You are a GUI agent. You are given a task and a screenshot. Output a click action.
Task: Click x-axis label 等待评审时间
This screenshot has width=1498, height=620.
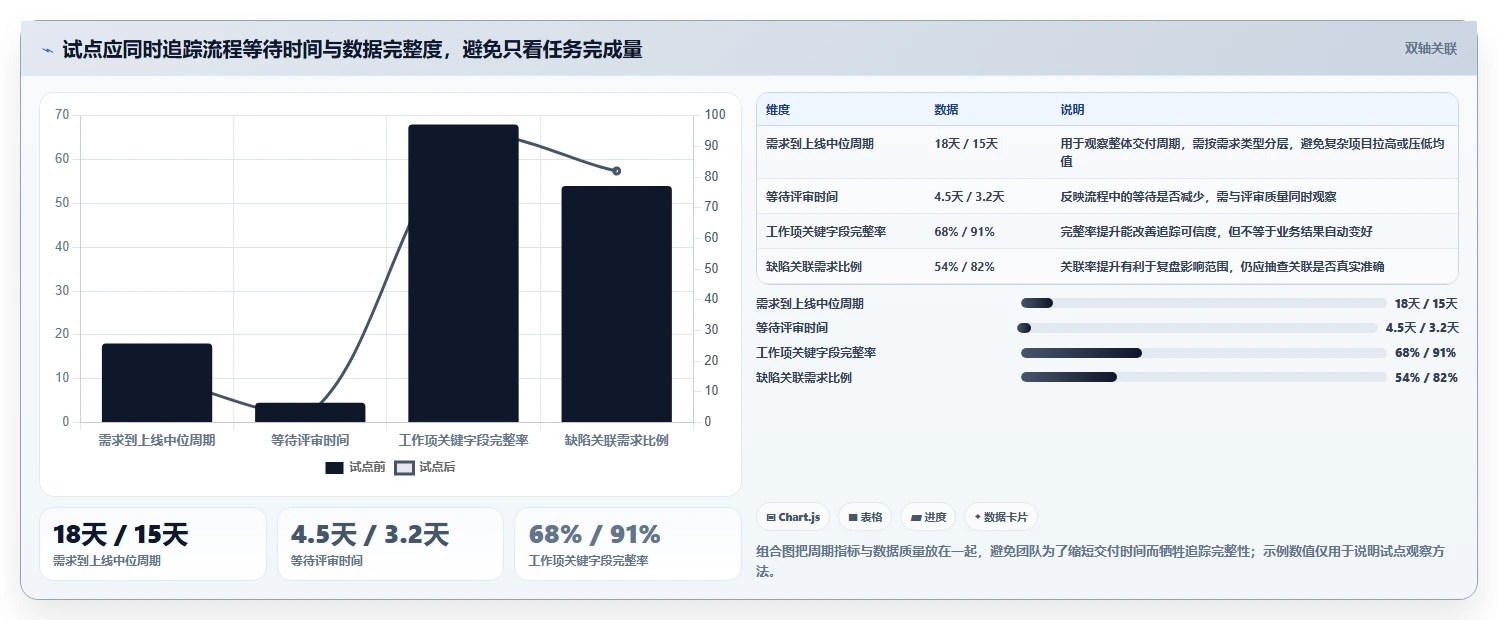click(310, 440)
